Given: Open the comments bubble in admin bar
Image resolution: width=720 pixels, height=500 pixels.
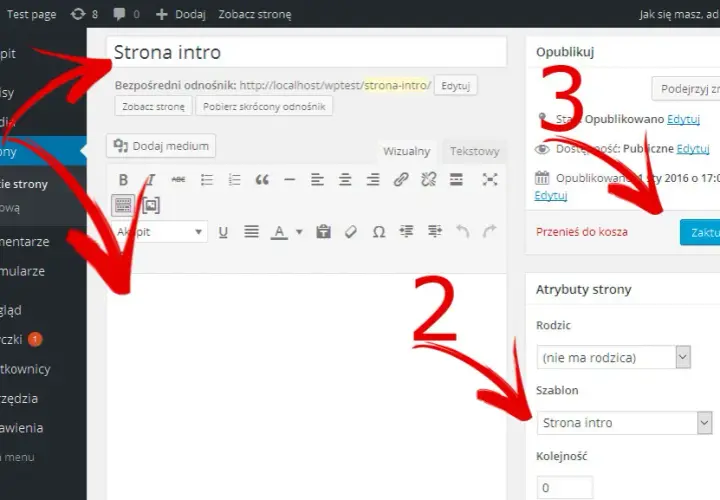Looking at the screenshot, I should [x=126, y=14].
